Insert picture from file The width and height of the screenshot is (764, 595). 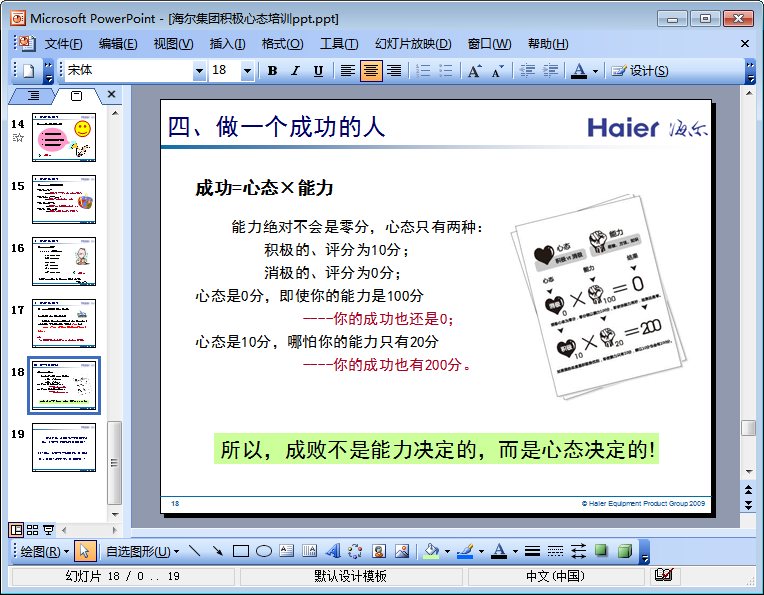(x=402, y=551)
